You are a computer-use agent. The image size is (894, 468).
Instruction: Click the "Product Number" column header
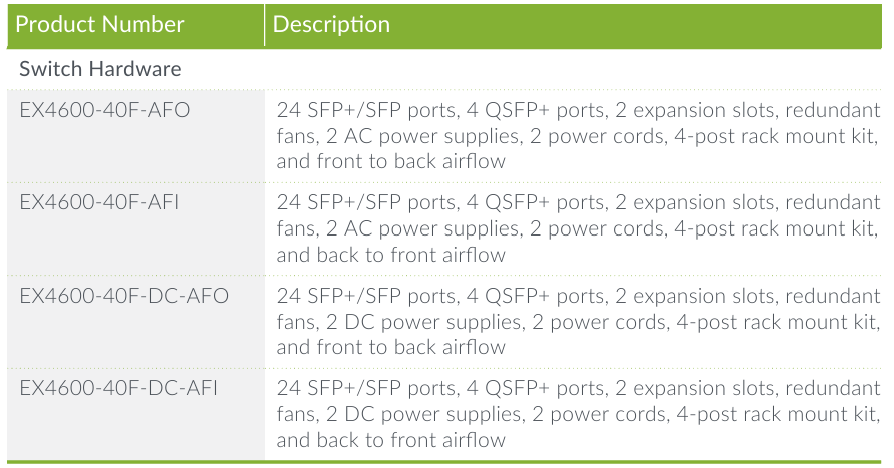coord(100,25)
